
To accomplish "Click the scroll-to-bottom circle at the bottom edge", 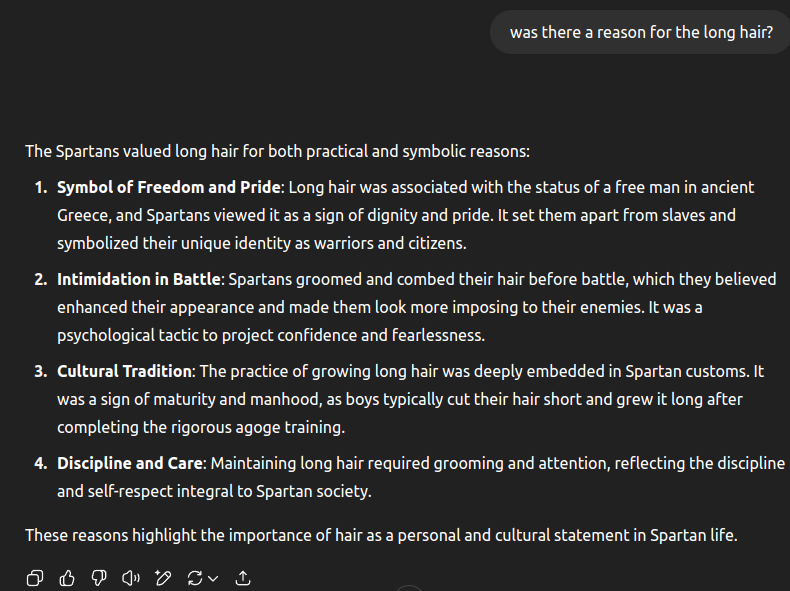I will pyautogui.click(x=409, y=588).
